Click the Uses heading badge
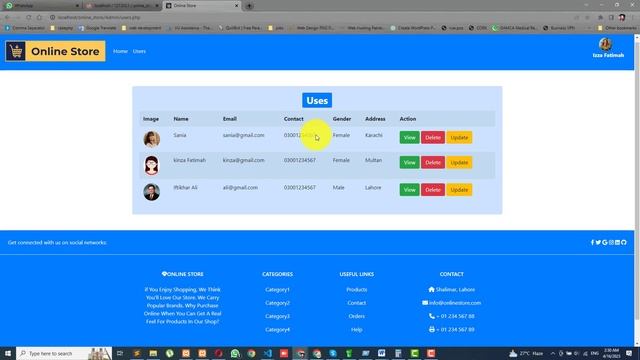This screenshot has height=360, width=640. tap(317, 100)
